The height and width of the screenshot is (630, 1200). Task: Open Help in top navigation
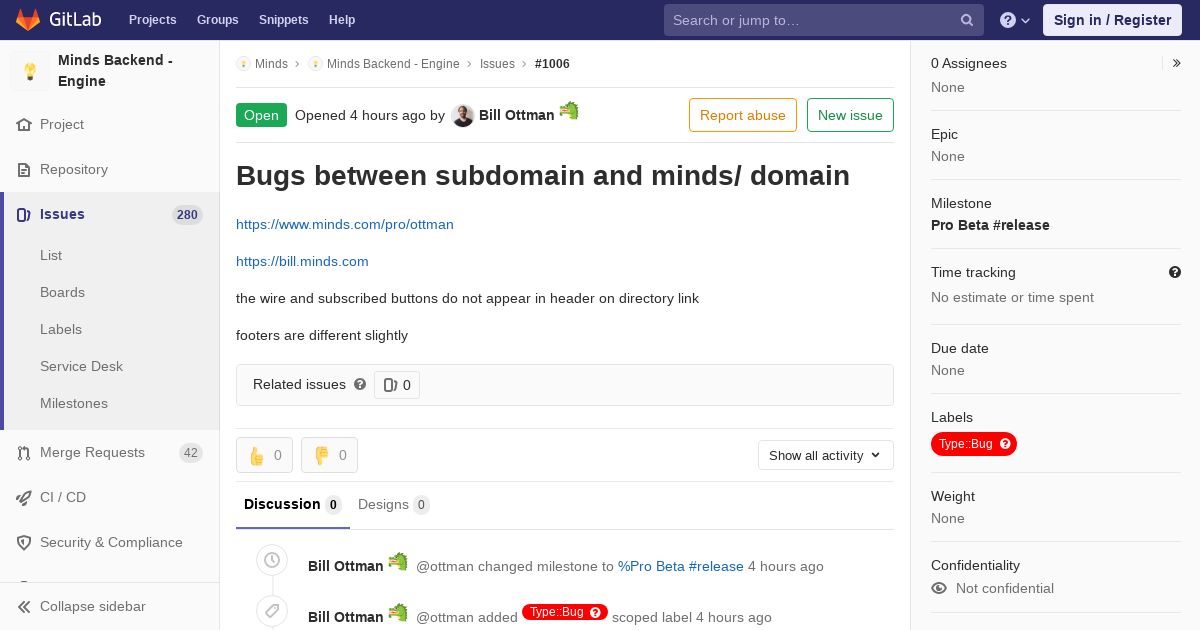(342, 20)
